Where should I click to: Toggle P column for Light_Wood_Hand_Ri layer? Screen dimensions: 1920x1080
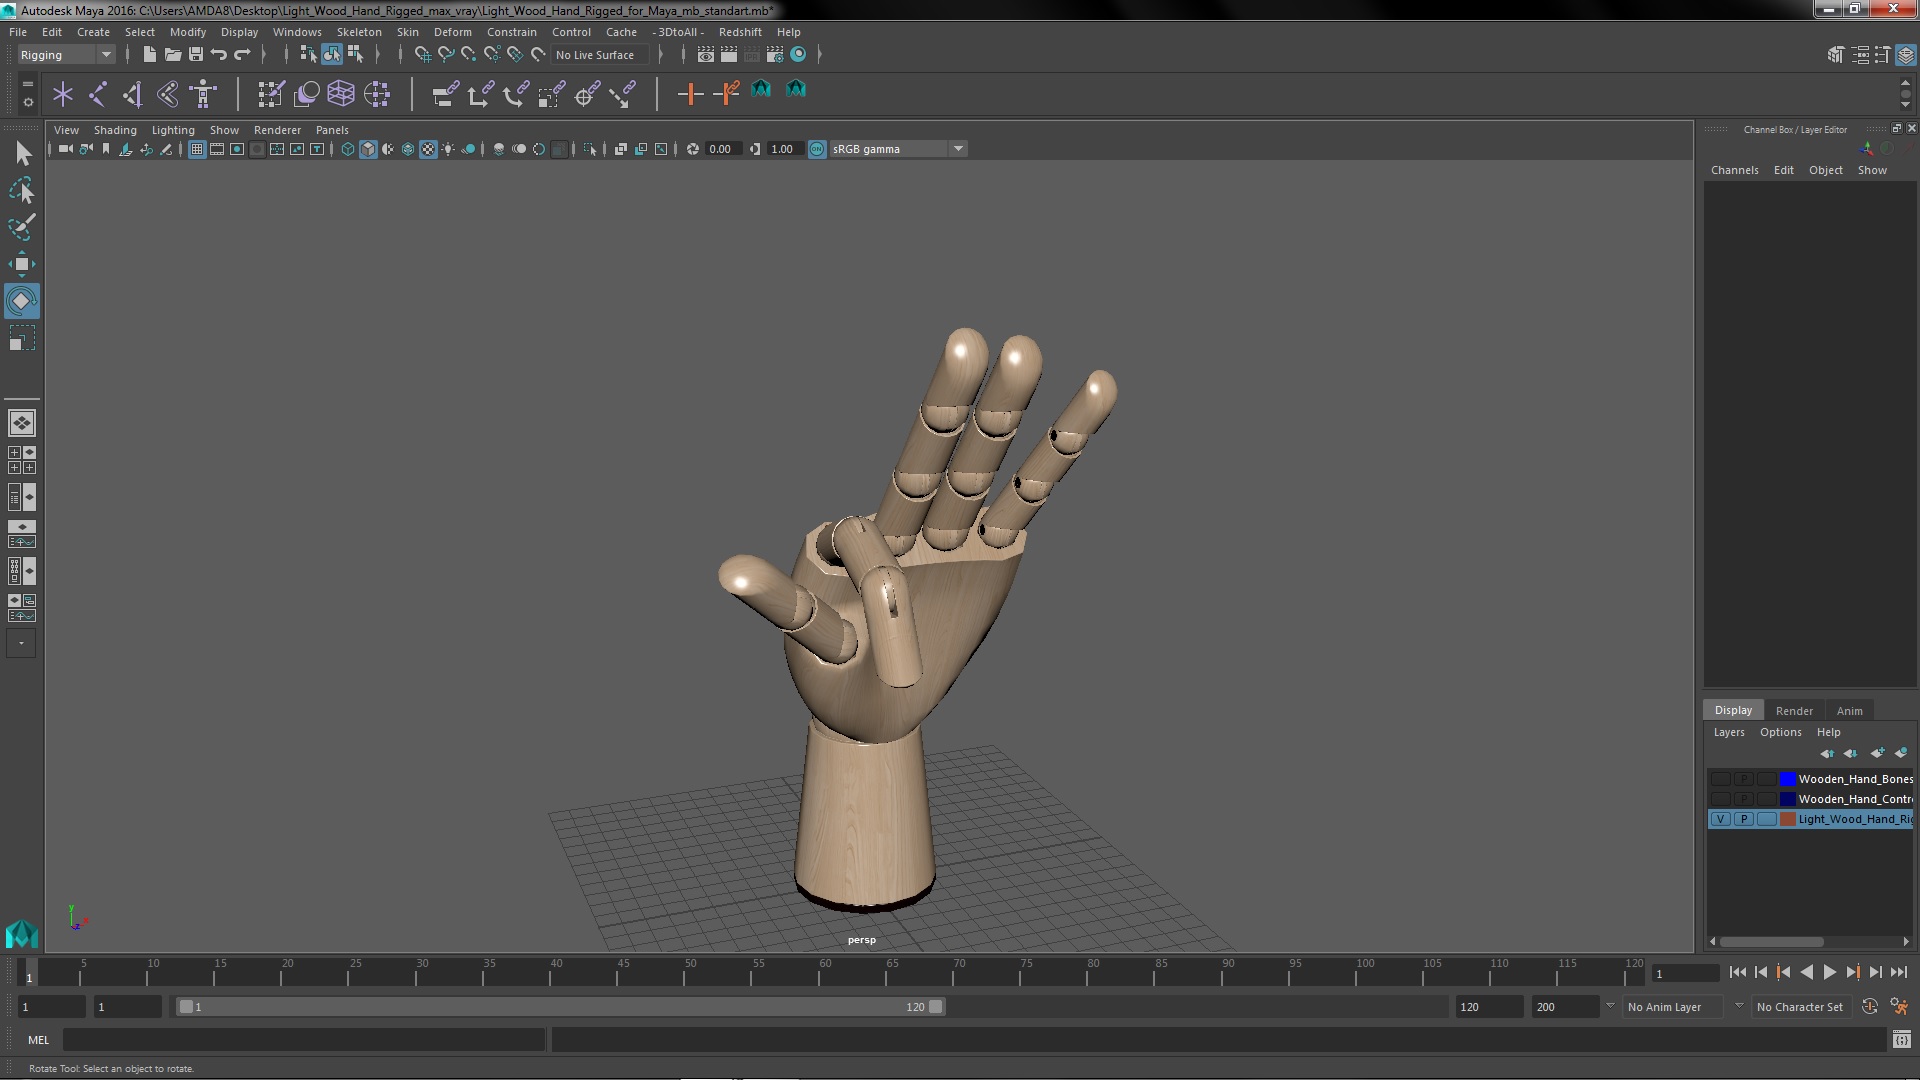click(x=1743, y=819)
